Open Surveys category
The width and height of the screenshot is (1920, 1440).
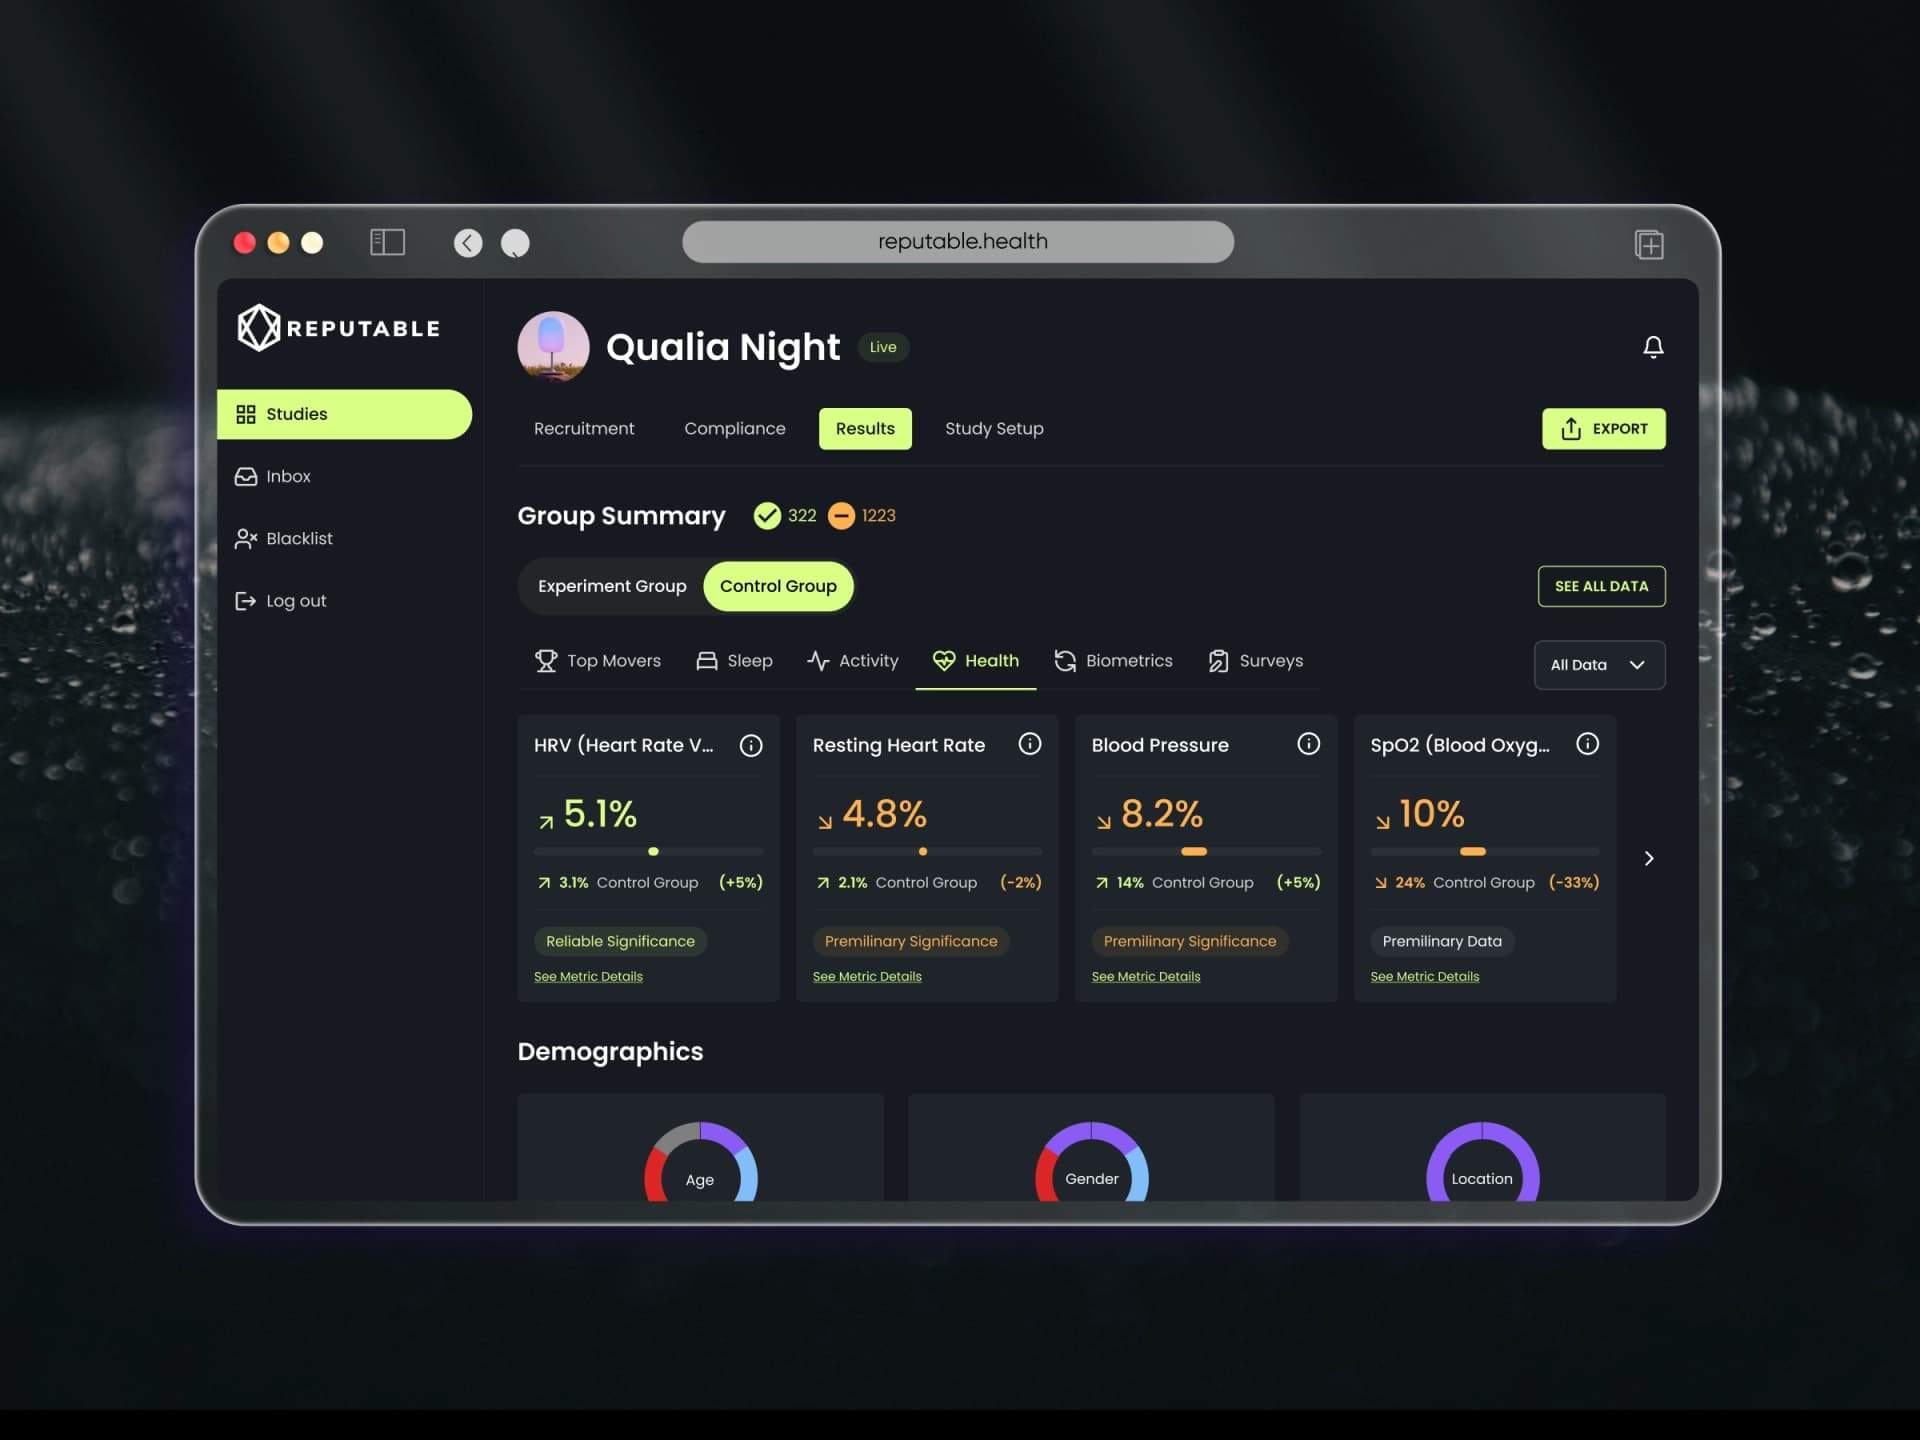[1255, 661]
